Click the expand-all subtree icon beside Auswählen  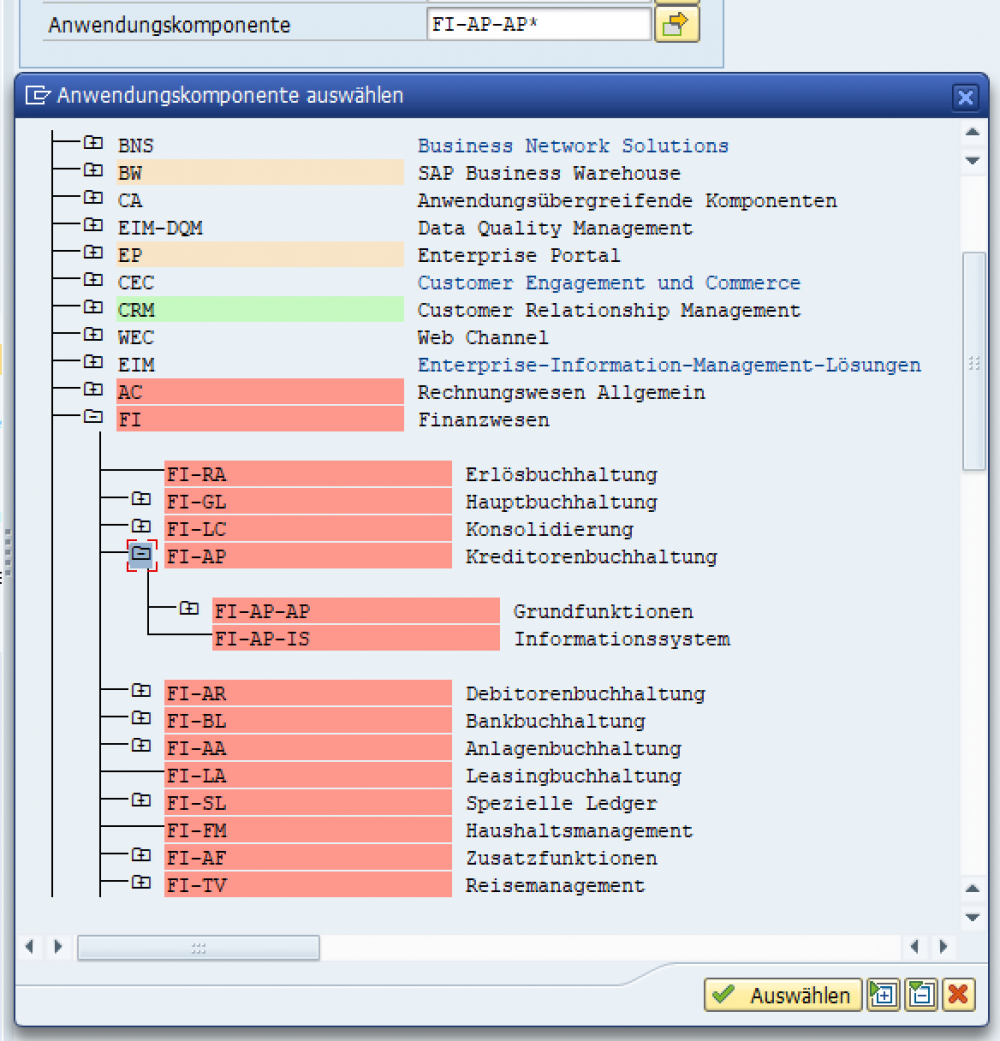coord(882,995)
